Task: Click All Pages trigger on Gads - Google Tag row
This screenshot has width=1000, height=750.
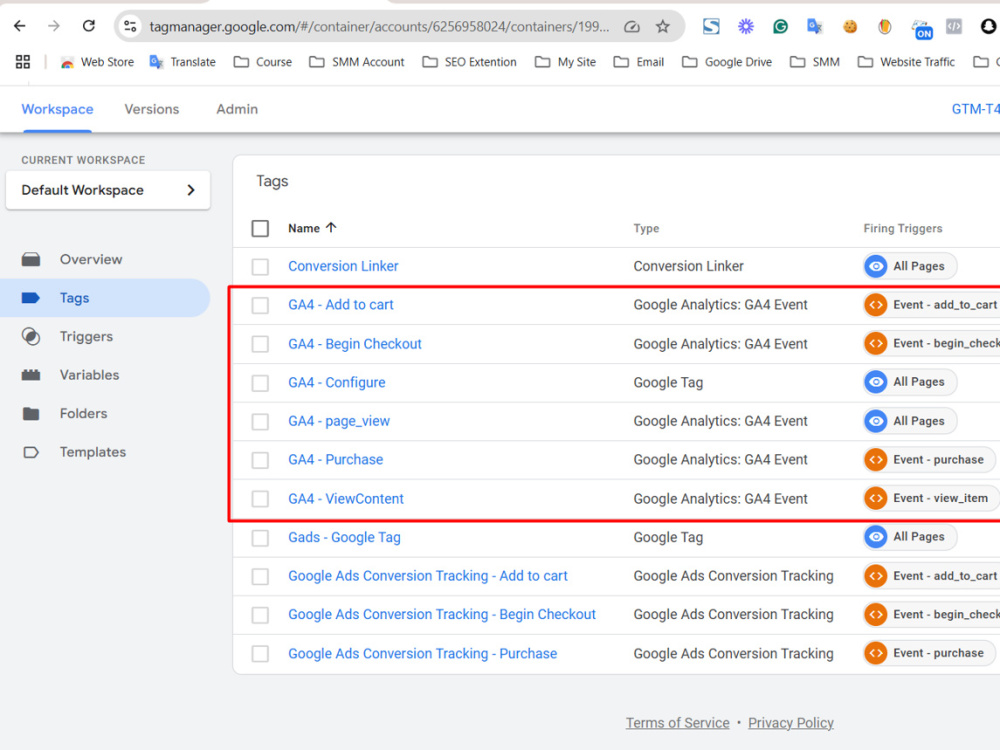Action: click(x=910, y=537)
